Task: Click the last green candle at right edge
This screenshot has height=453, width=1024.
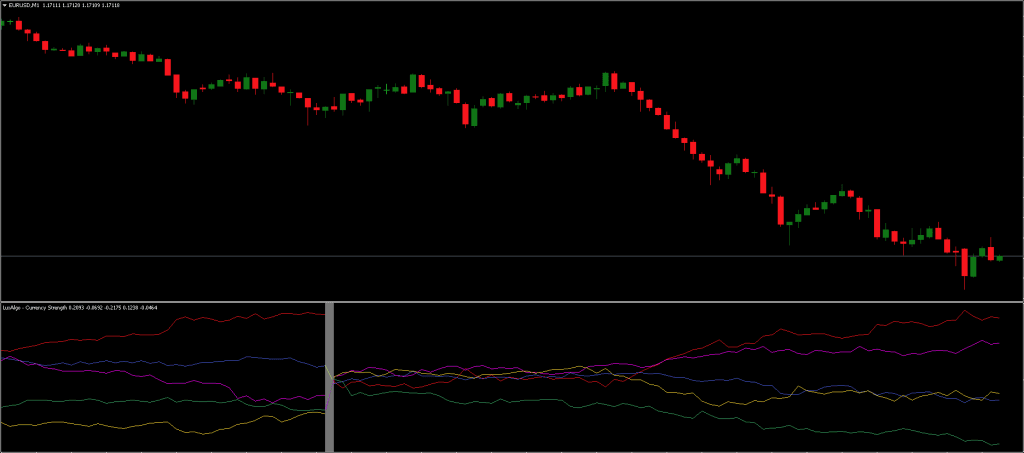Action: (x=999, y=258)
